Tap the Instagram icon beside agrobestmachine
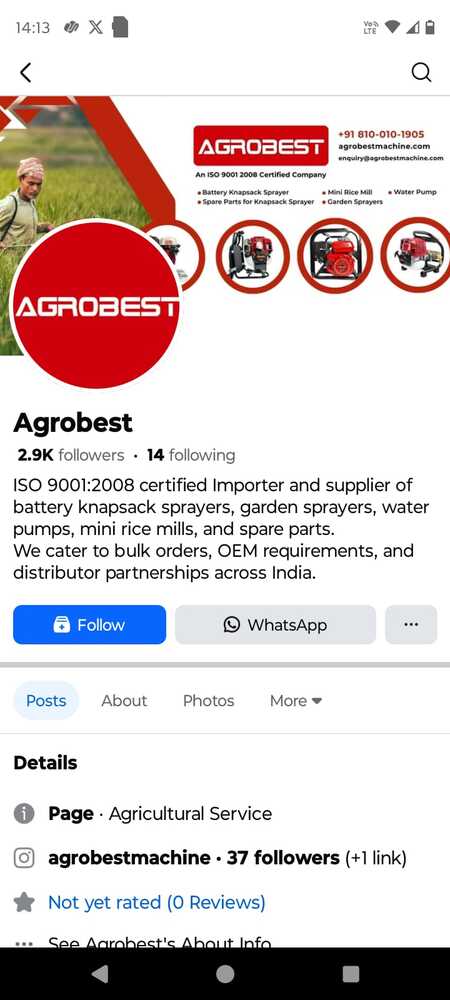The image size is (450, 1000). [x=24, y=858]
